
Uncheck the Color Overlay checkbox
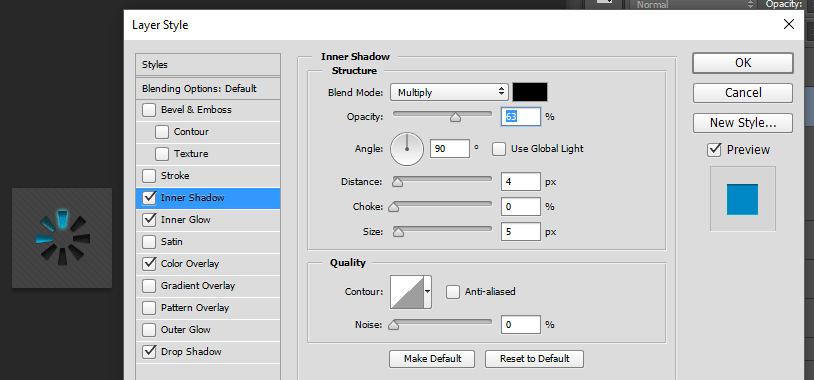149,264
